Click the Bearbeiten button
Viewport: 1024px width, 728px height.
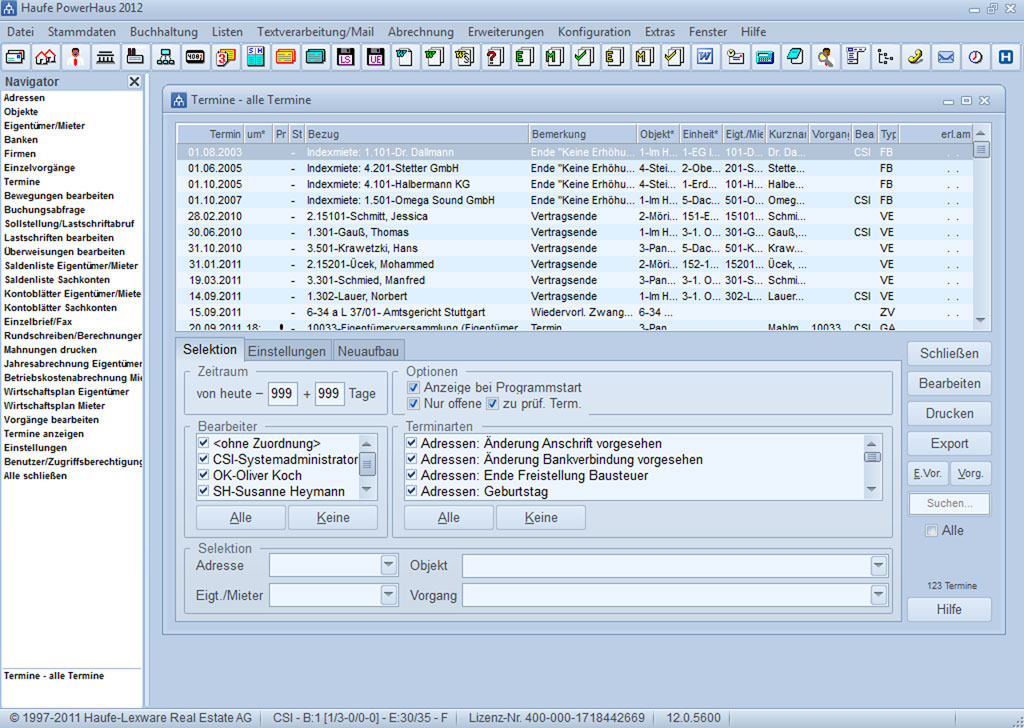949,383
